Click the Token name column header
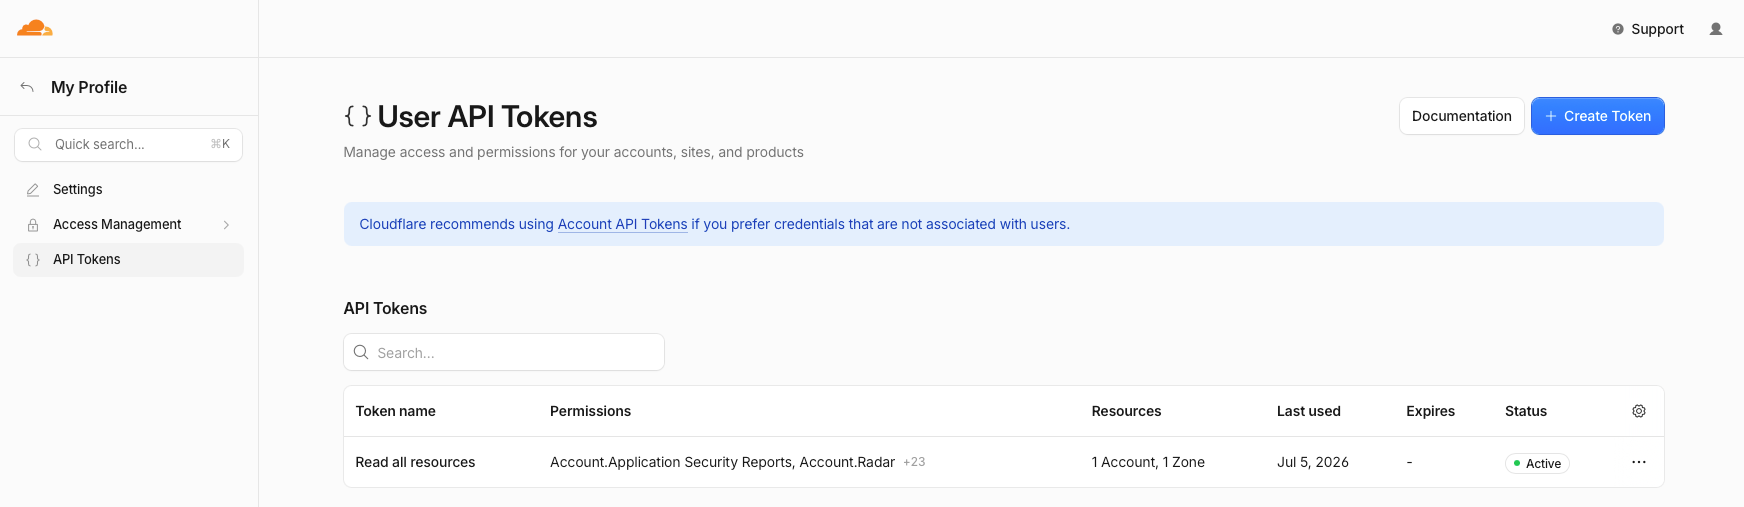 [395, 411]
